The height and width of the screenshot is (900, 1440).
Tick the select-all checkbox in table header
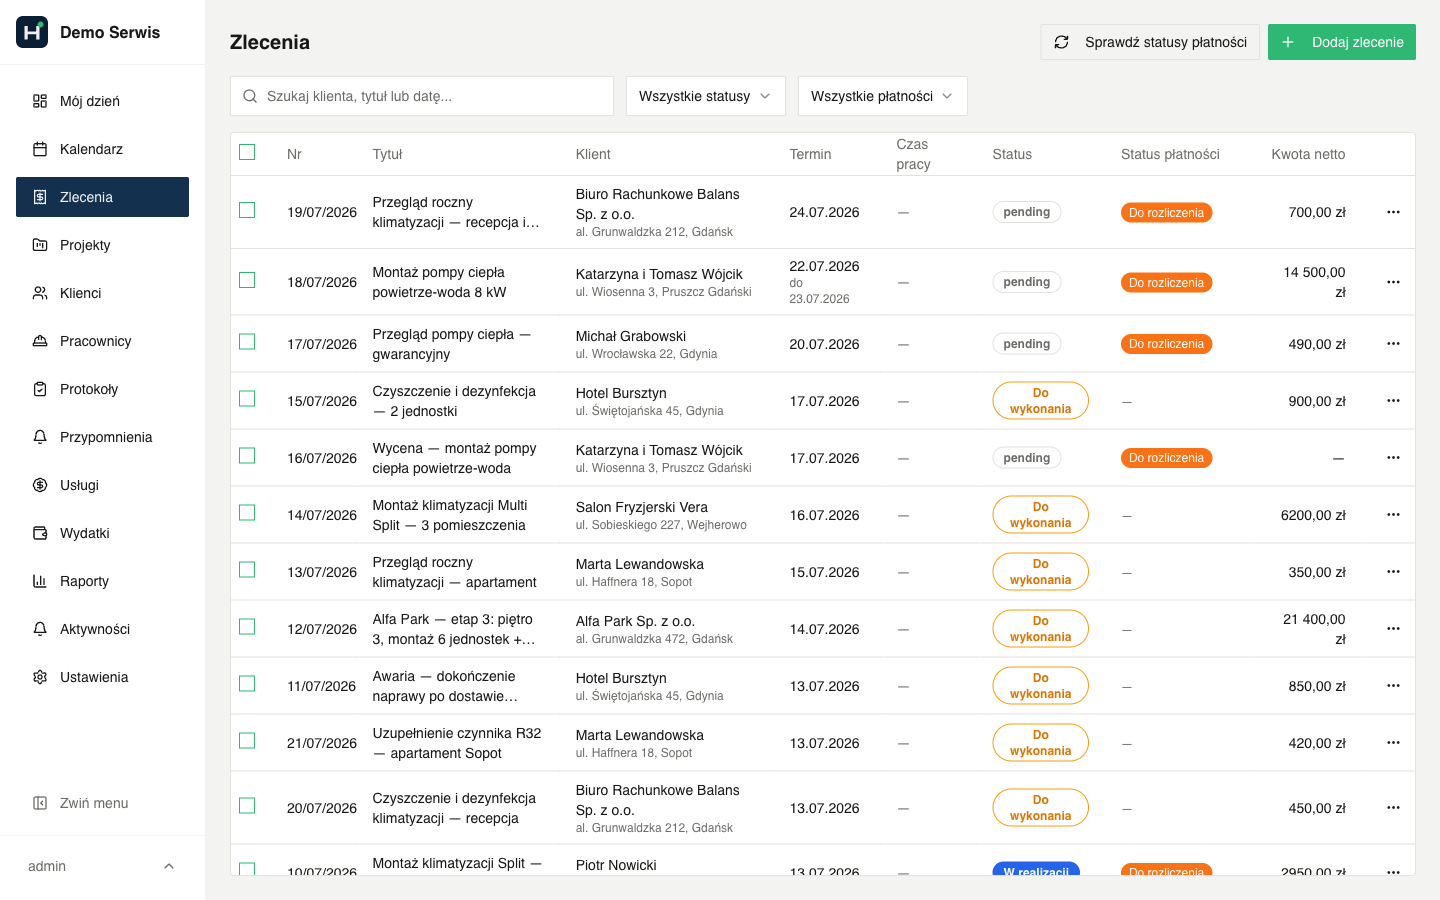[247, 152]
